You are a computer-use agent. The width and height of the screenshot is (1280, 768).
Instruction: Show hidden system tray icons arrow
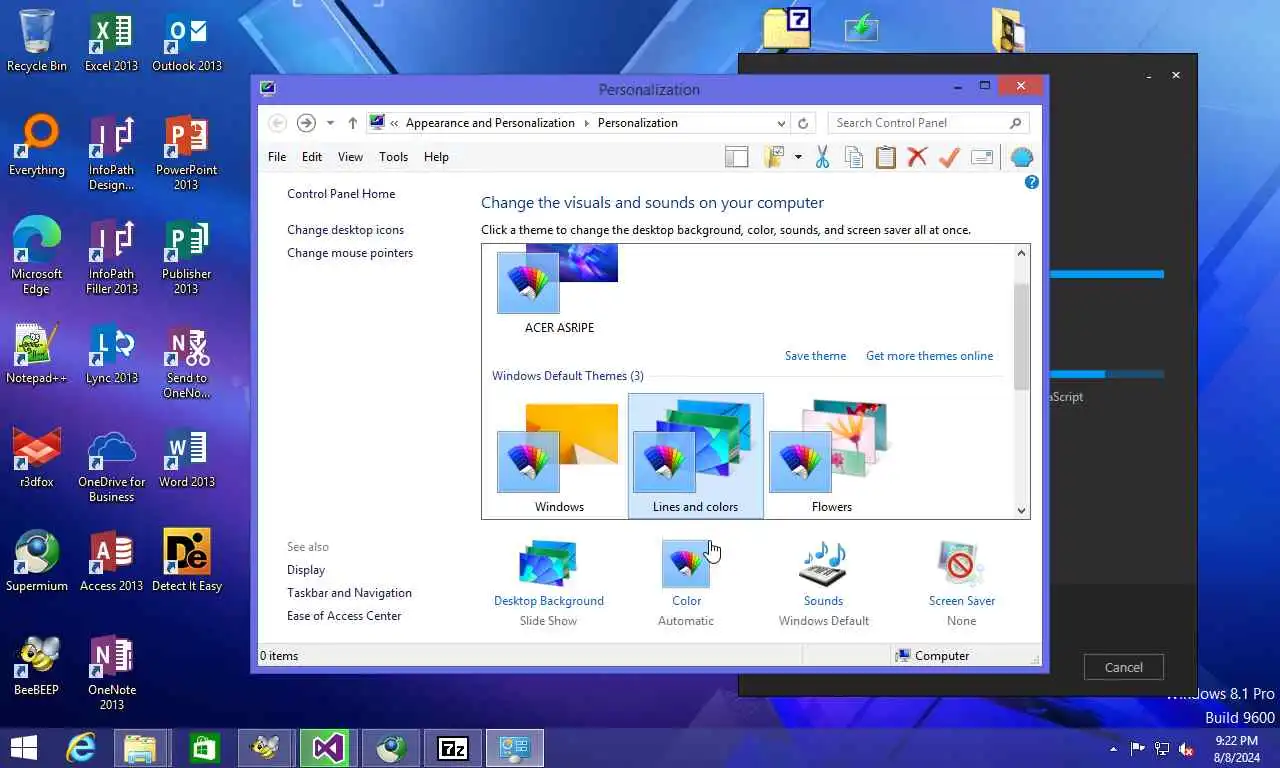(x=1113, y=749)
